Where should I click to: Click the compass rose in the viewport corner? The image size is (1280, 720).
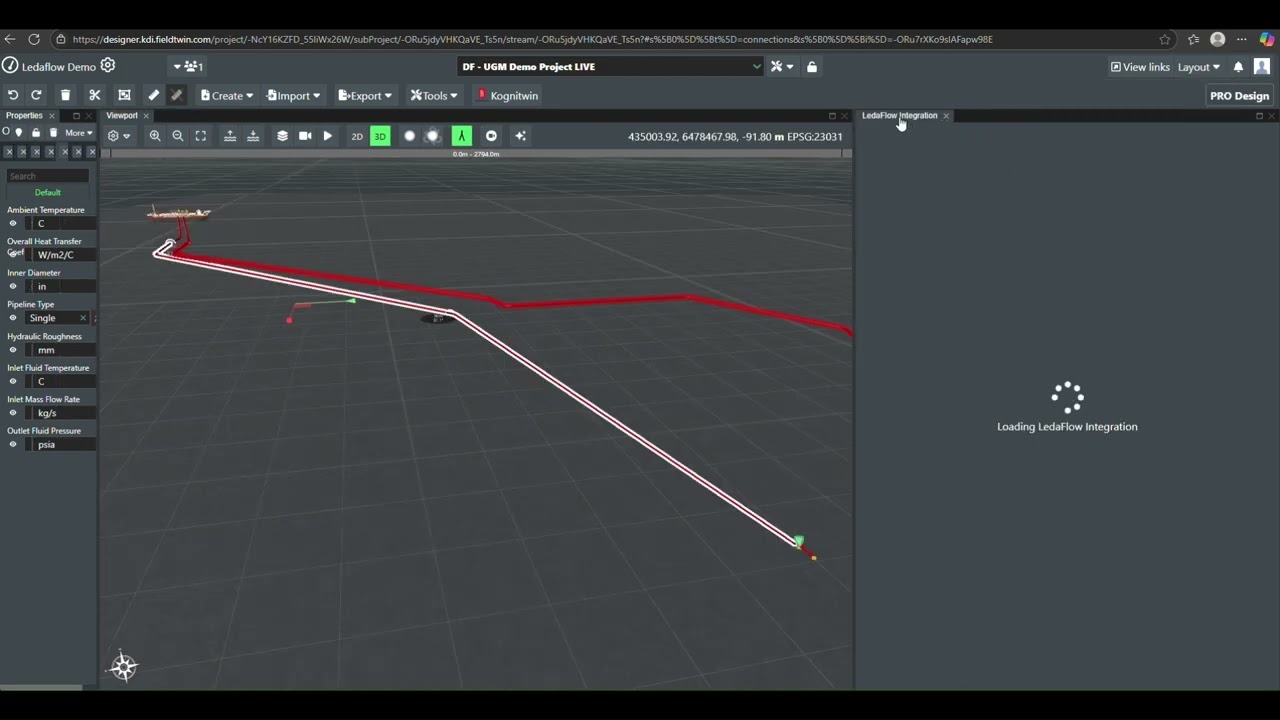(124, 667)
